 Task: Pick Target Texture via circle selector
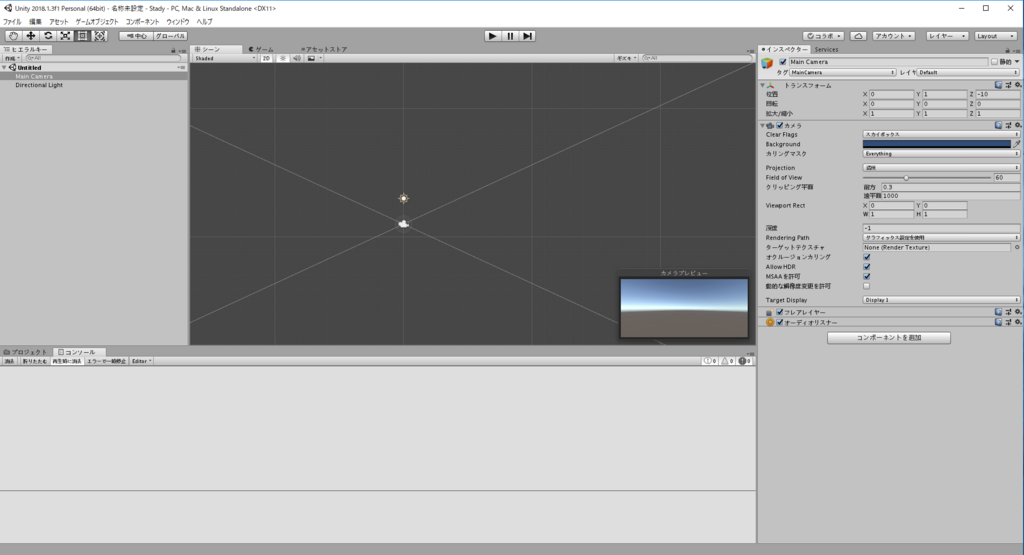pyautogui.click(x=1017, y=247)
